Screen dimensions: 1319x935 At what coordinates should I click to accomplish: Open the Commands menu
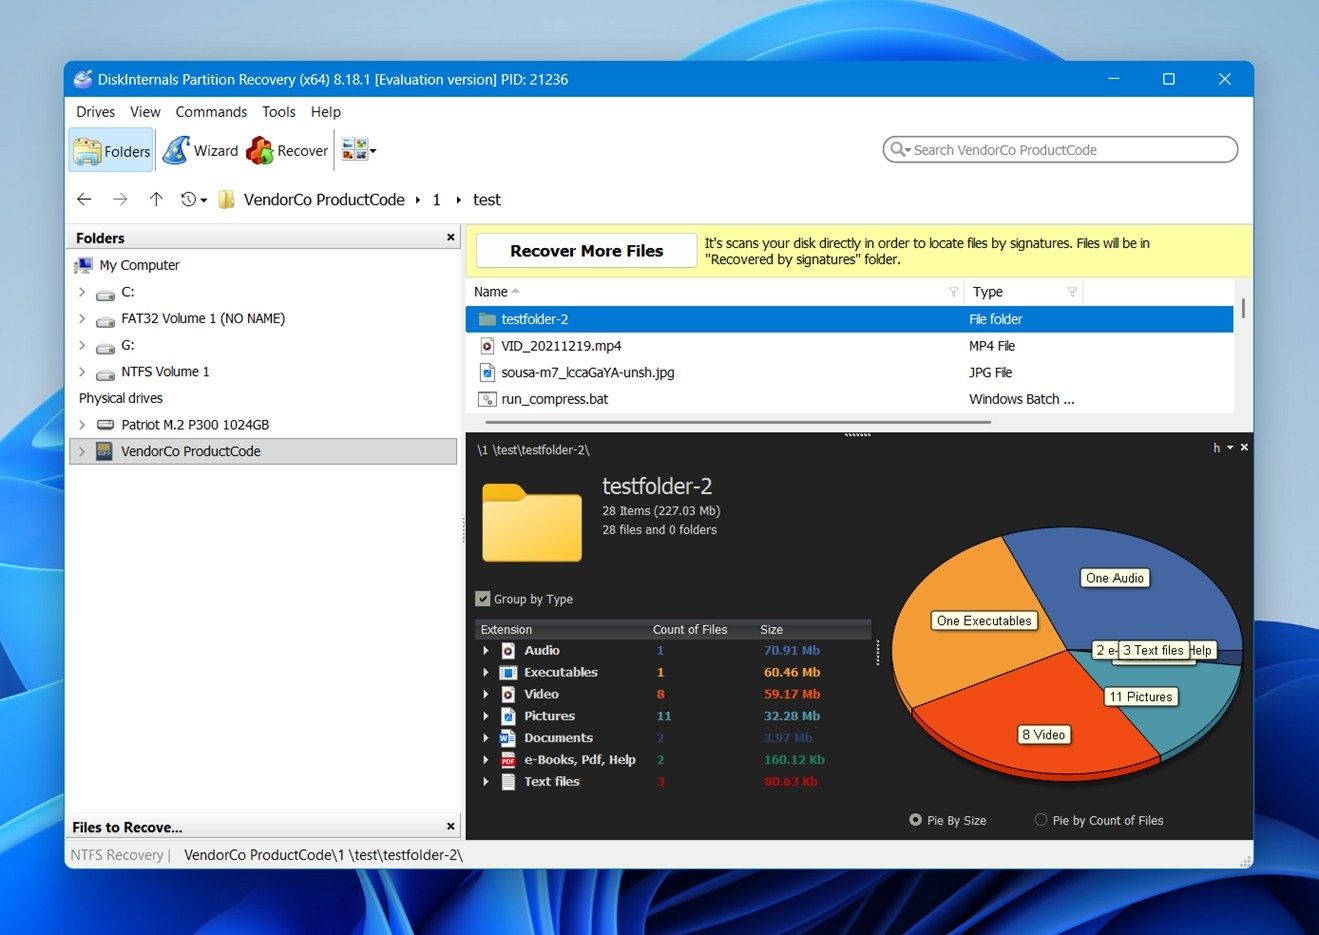click(x=211, y=112)
